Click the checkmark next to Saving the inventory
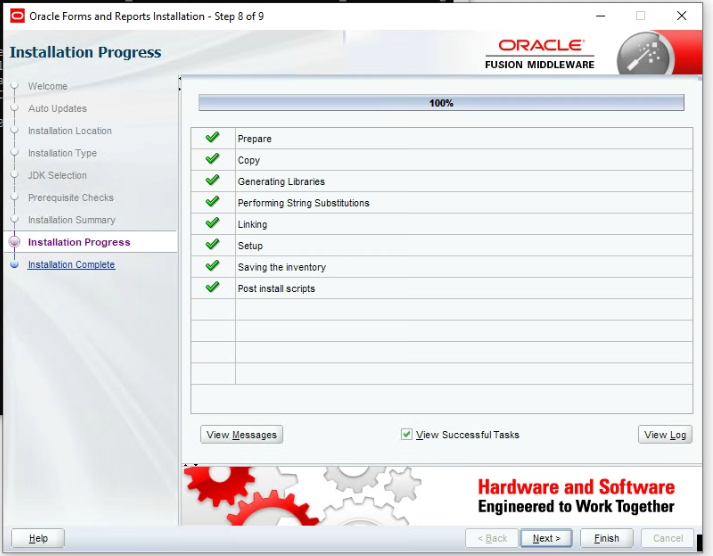 [212, 265]
